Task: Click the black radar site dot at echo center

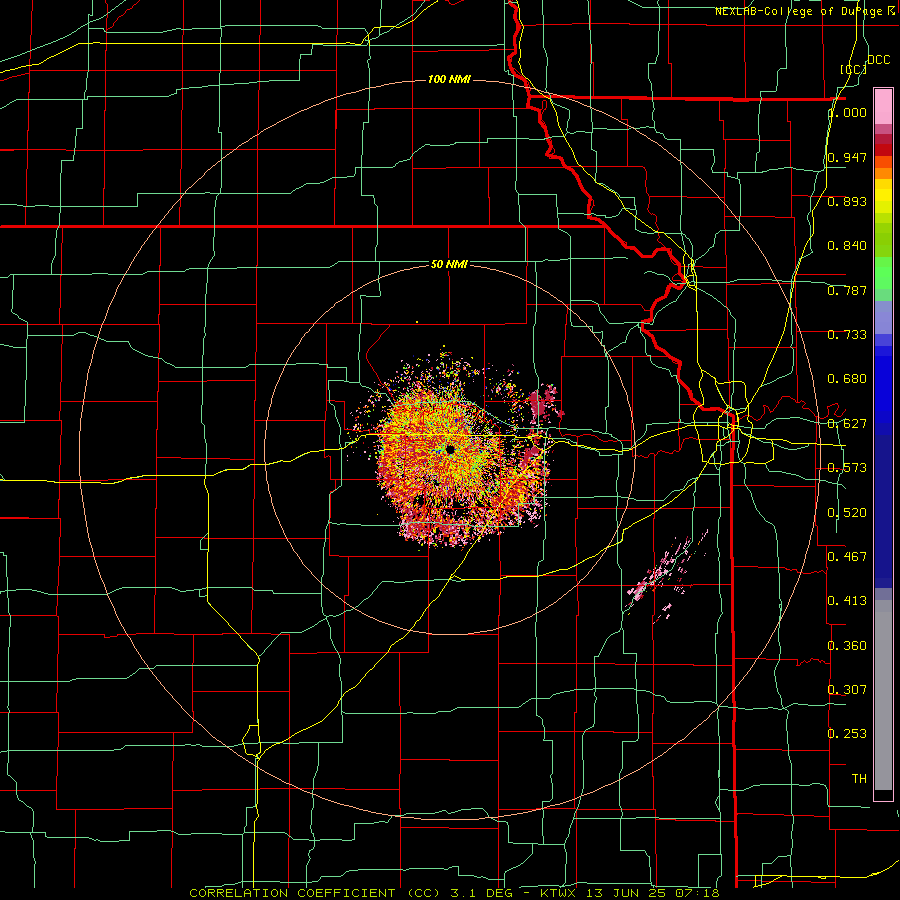Action: point(450,449)
